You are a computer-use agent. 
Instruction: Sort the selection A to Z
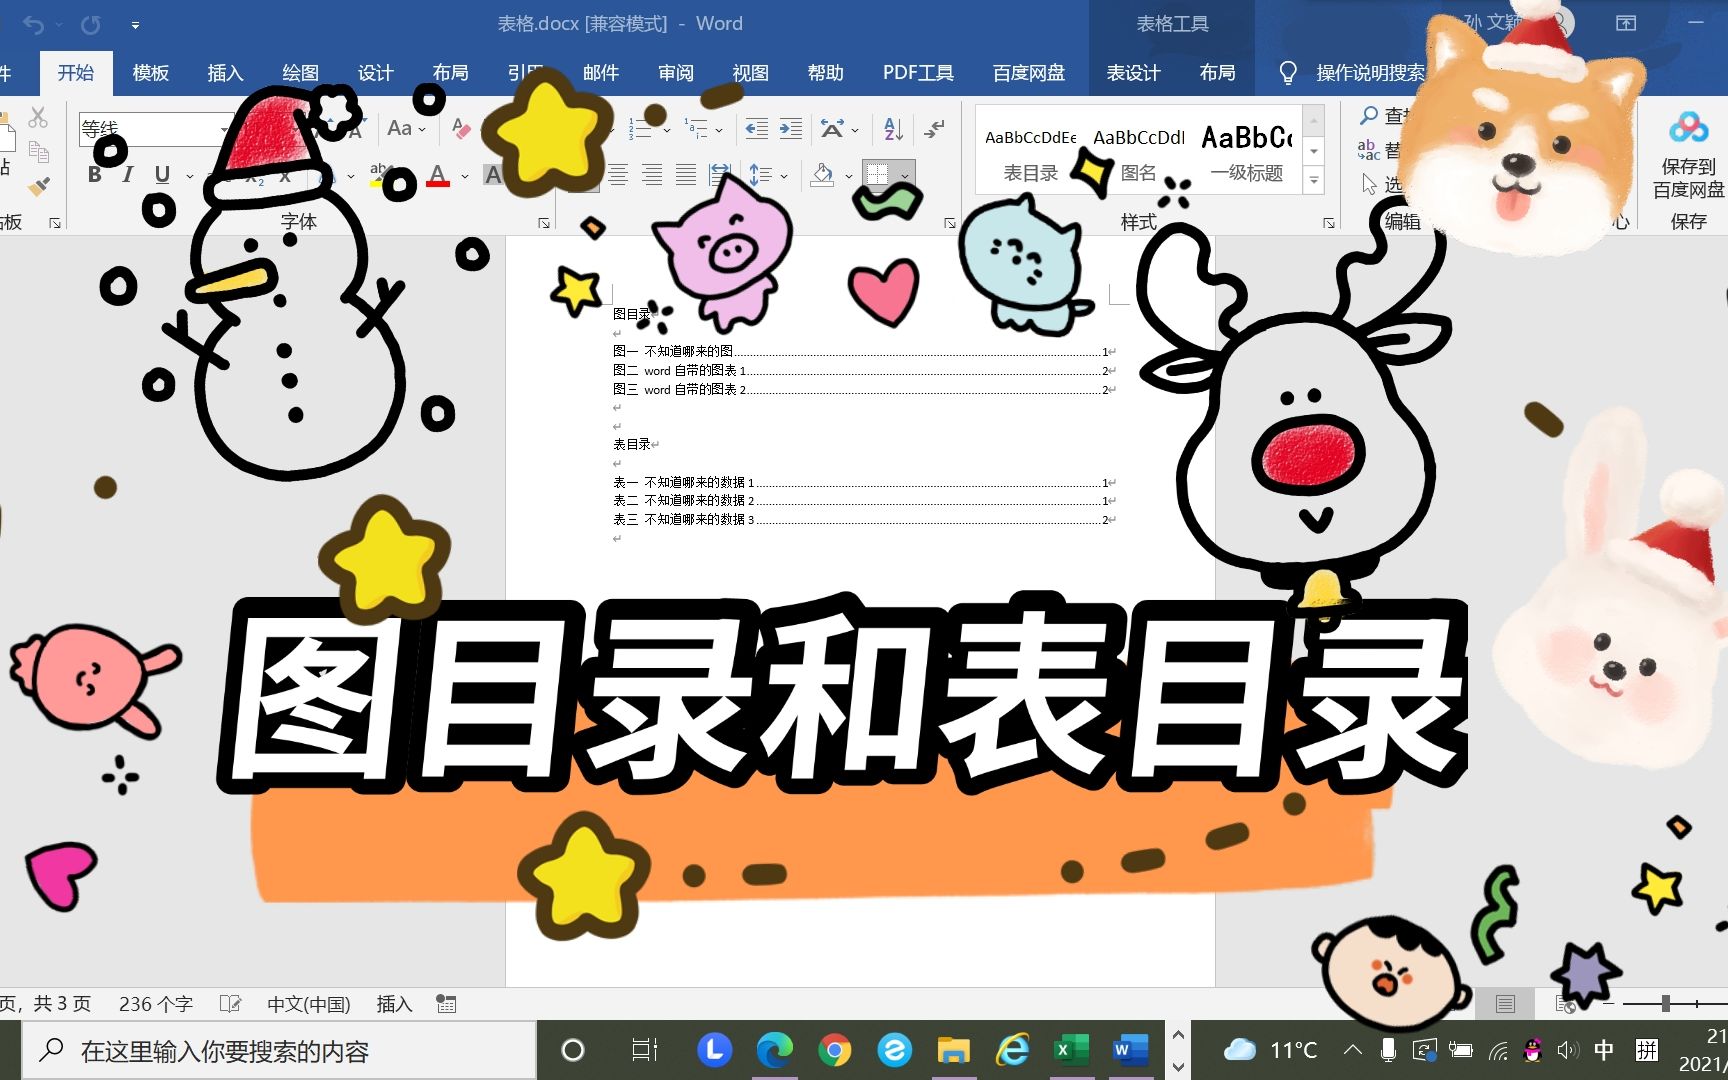tap(894, 128)
